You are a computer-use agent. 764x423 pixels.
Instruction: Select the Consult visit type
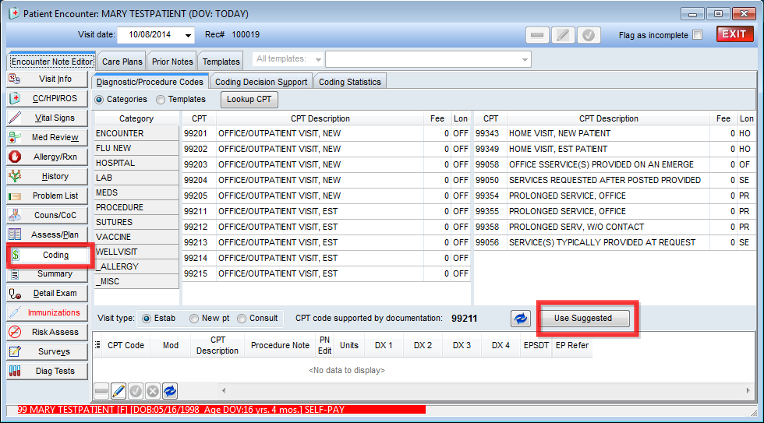pos(241,319)
